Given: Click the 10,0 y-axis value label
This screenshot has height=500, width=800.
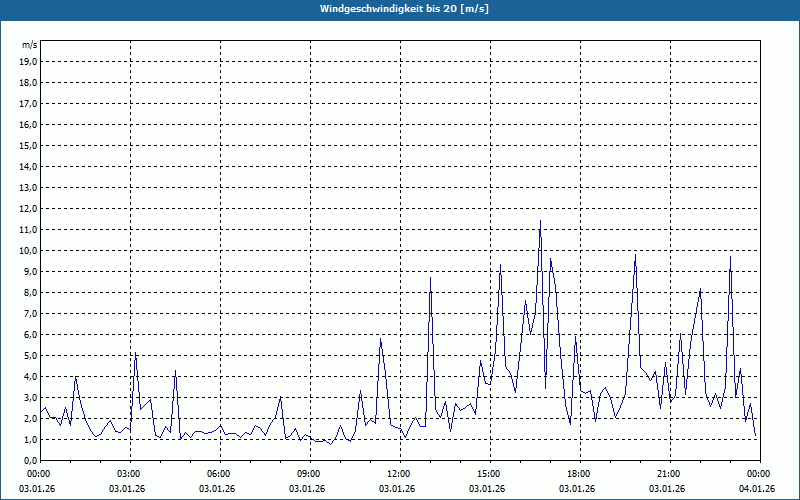Looking at the screenshot, I should pyautogui.click(x=28, y=251).
